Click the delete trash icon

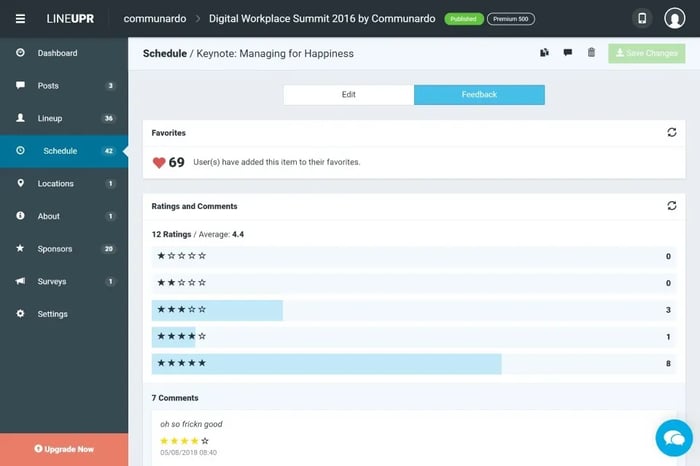click(x=591, y=53)
